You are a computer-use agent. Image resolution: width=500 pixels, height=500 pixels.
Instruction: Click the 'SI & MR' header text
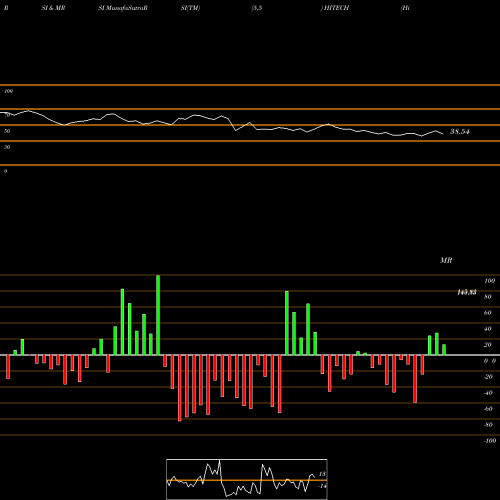click(x=53, y=8)
